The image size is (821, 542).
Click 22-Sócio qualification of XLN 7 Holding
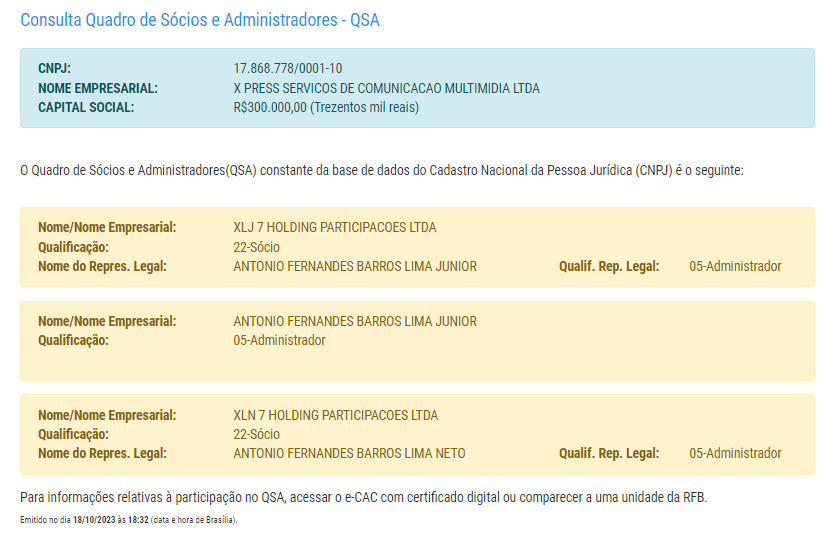pyautogui.click(x=256, y=434)
